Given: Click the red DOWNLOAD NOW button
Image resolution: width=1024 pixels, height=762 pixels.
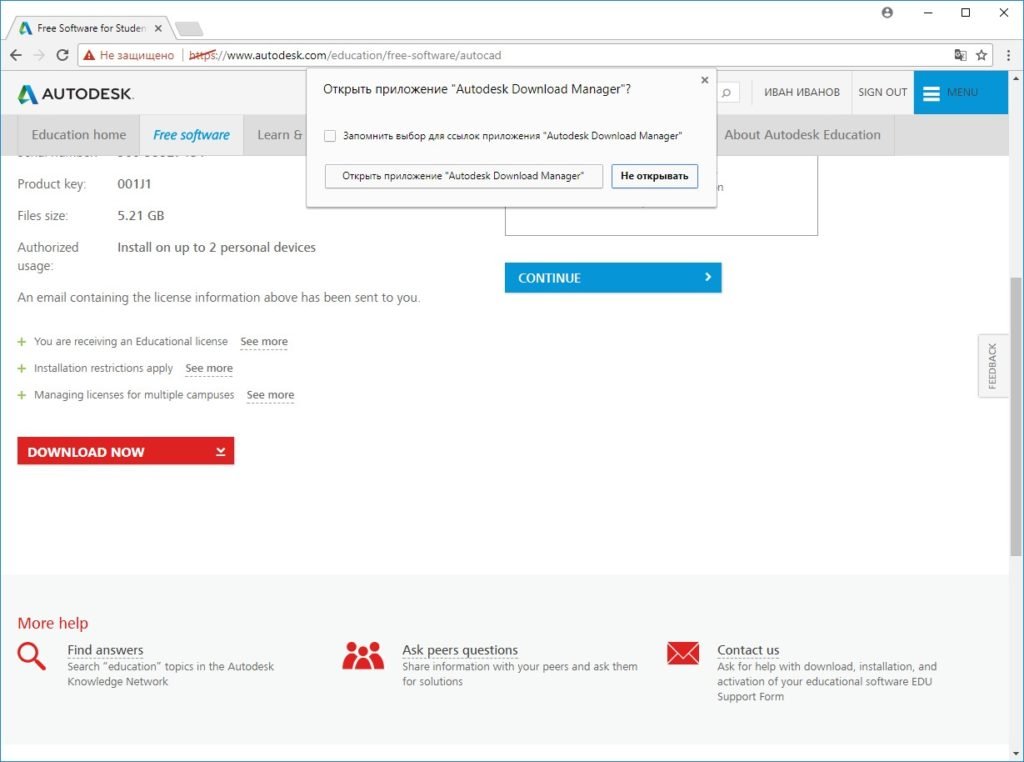Looking at the screenshot, I should [125, 451].
